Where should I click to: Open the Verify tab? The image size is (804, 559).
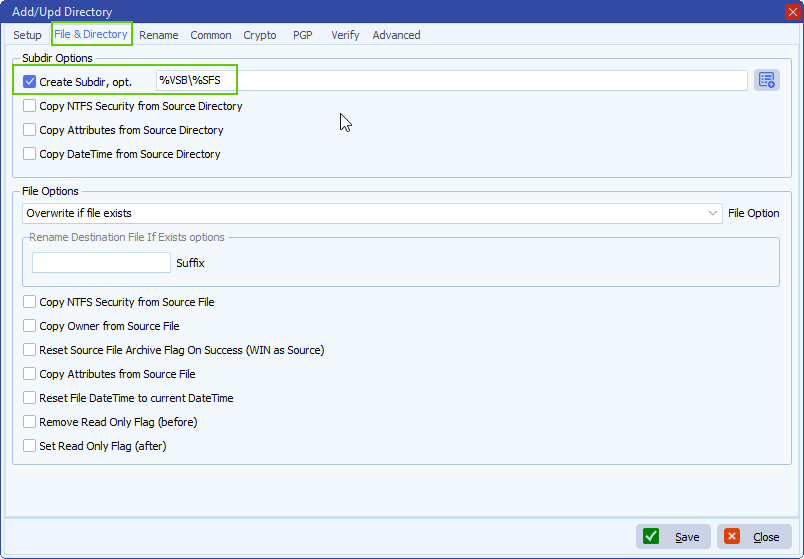coord(345,35)
